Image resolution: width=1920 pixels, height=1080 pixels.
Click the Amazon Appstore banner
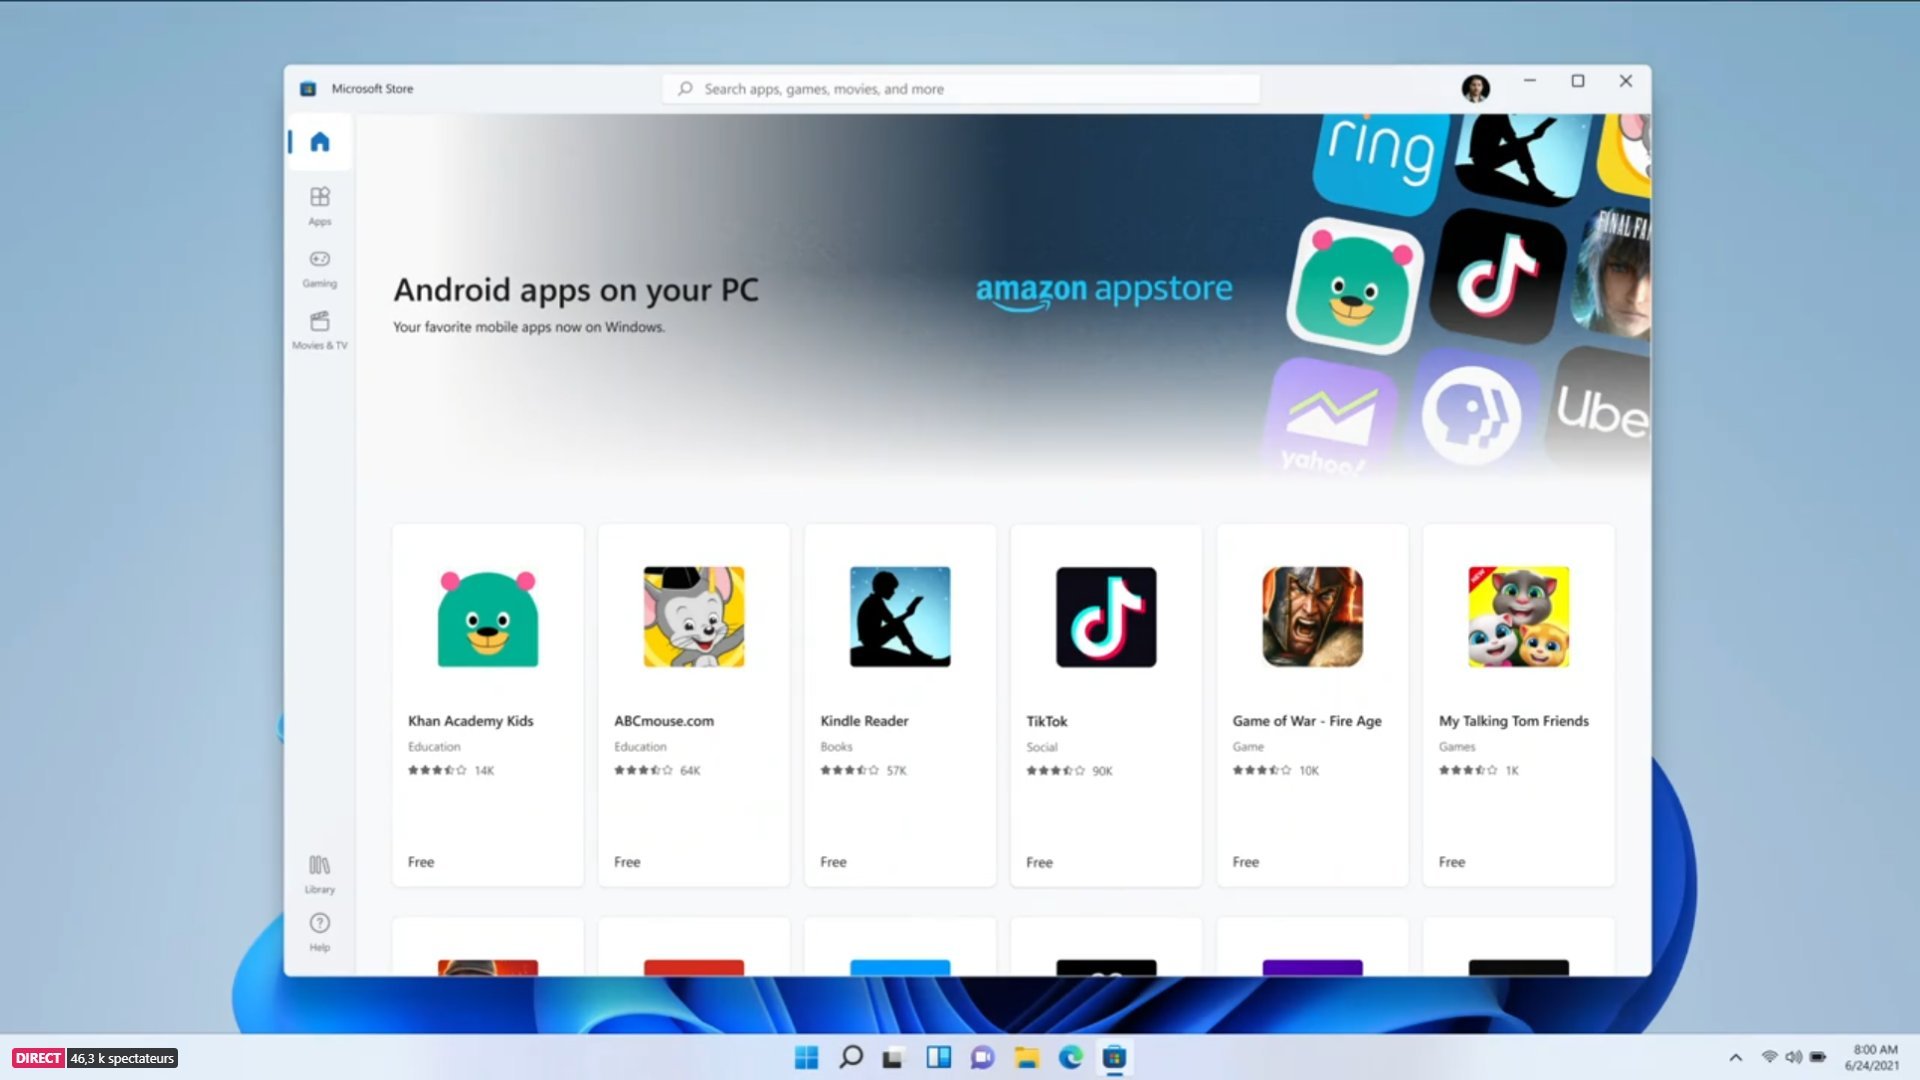tap(1102, 291)
